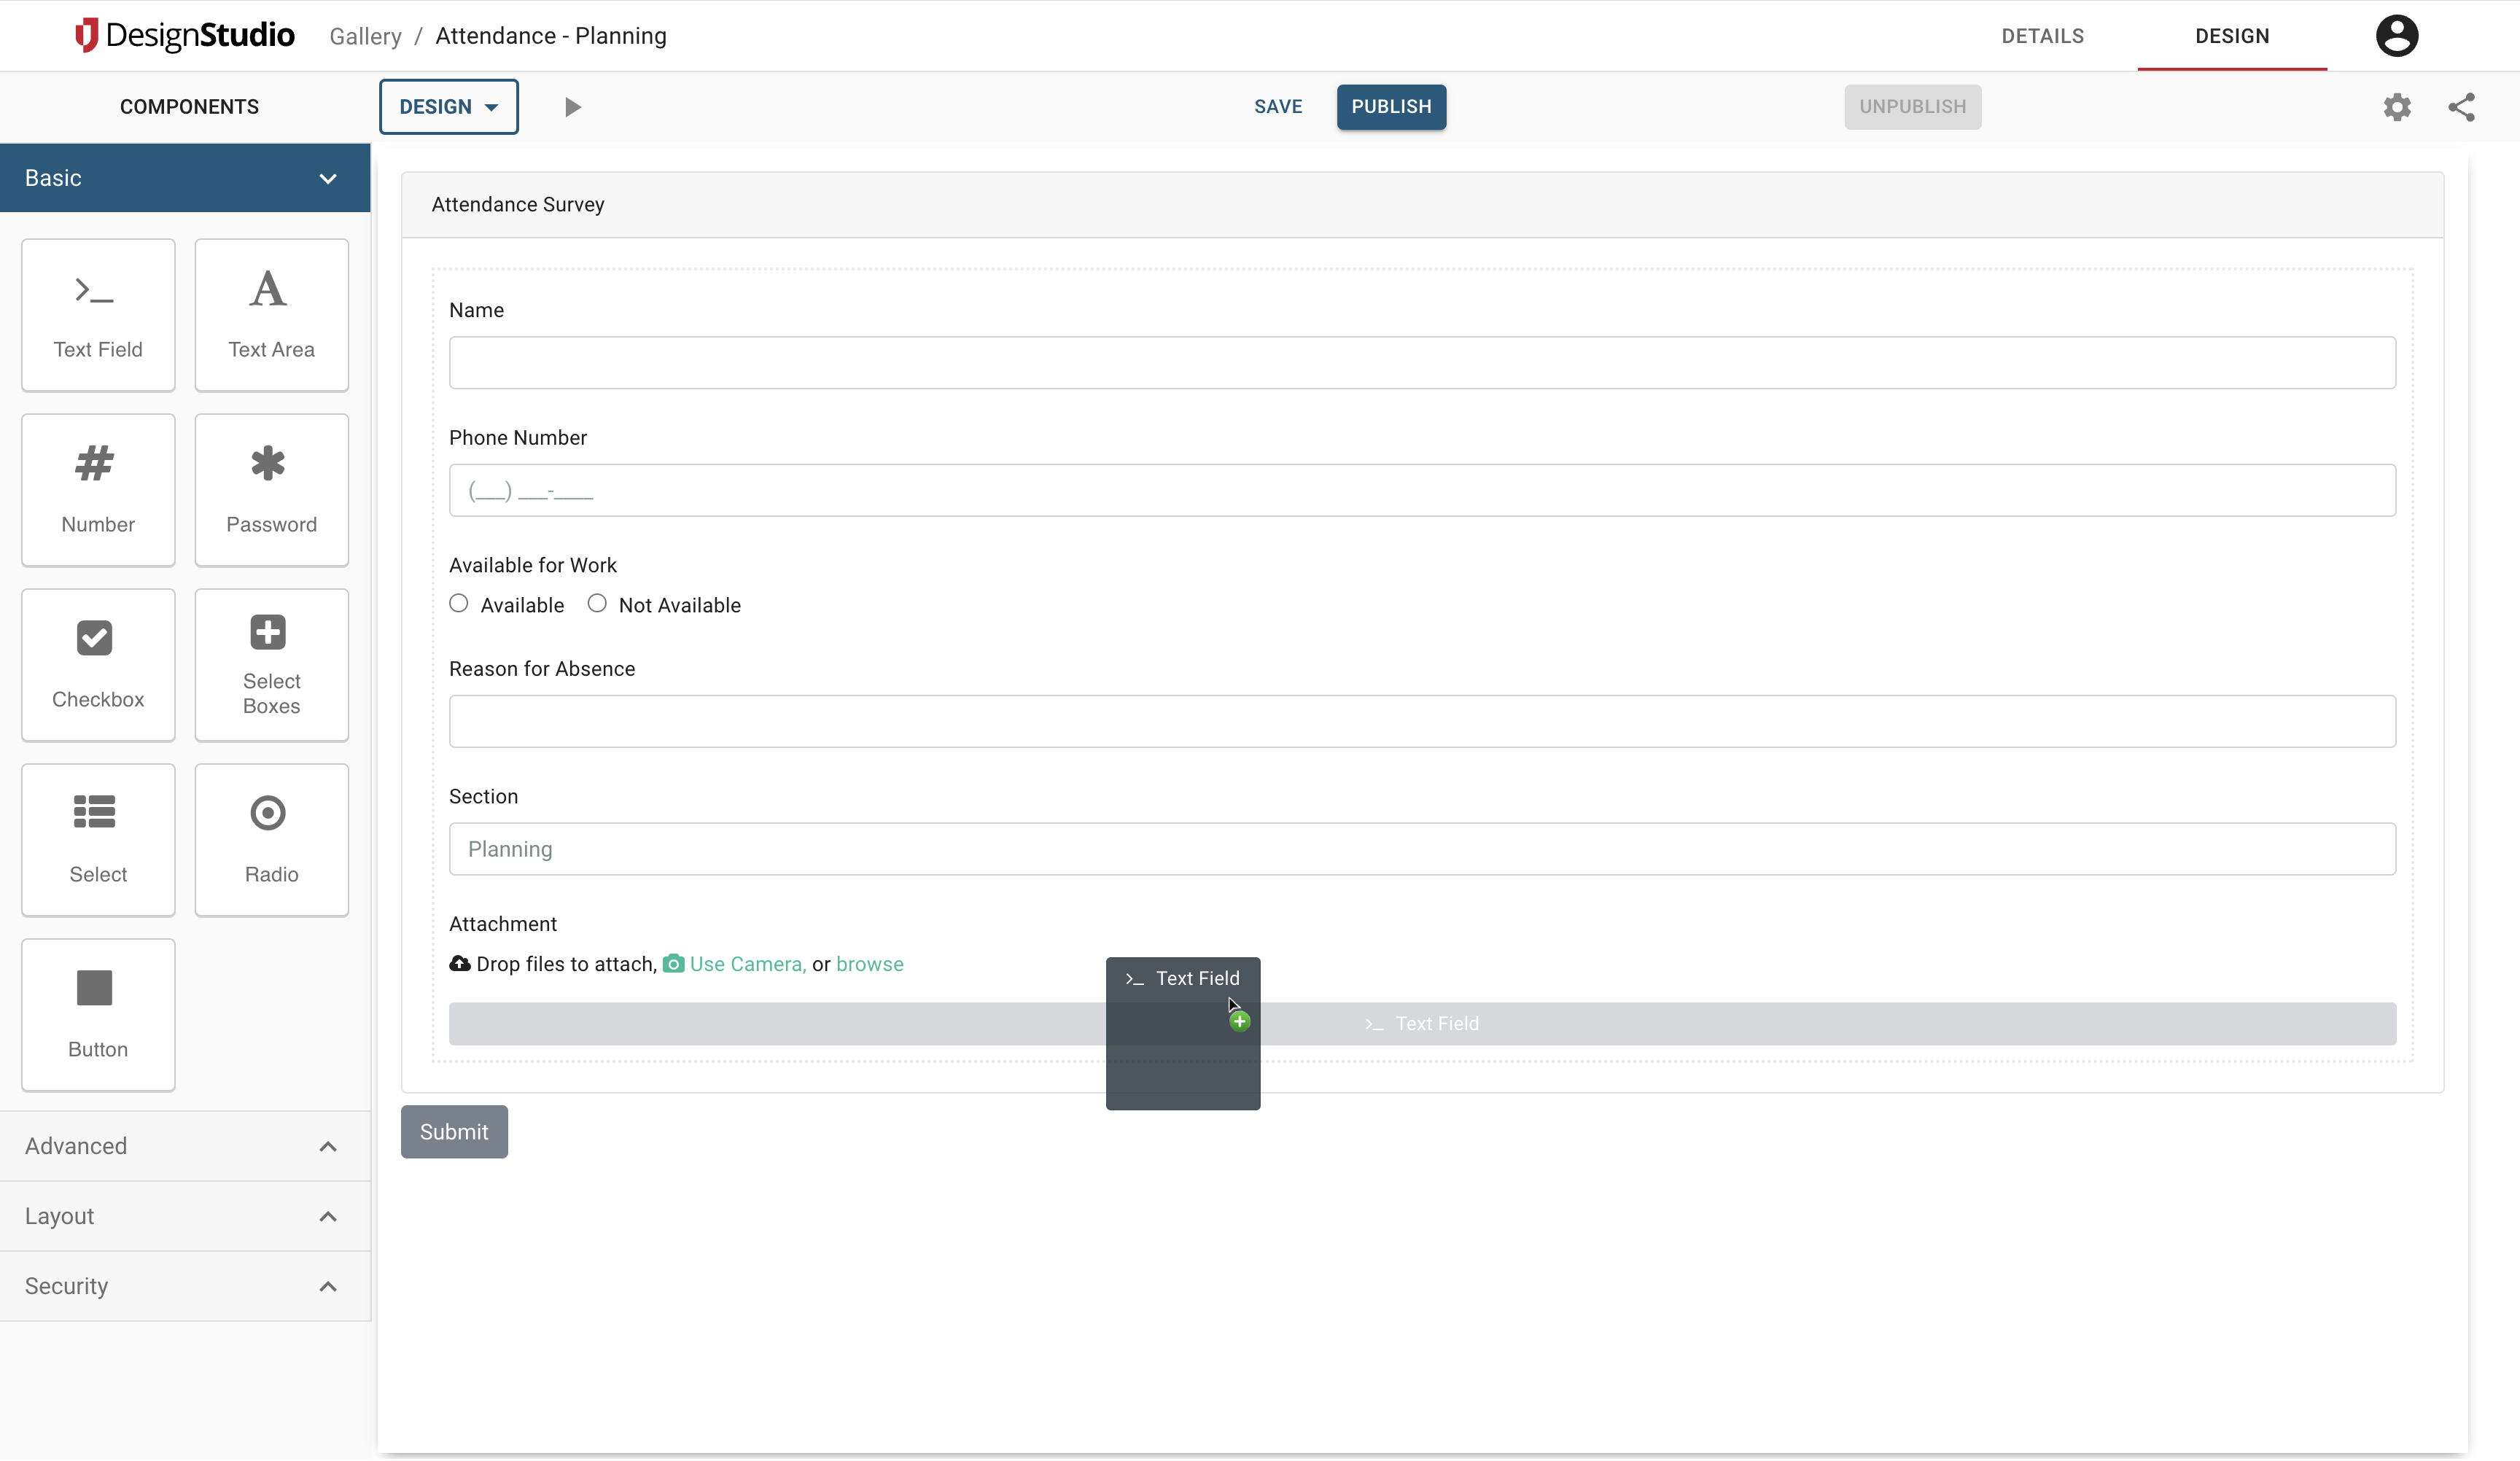The height and width of the screenshot is (1461, 2520).
Task: Click the Use Camera link
Action: coord(748,964)
